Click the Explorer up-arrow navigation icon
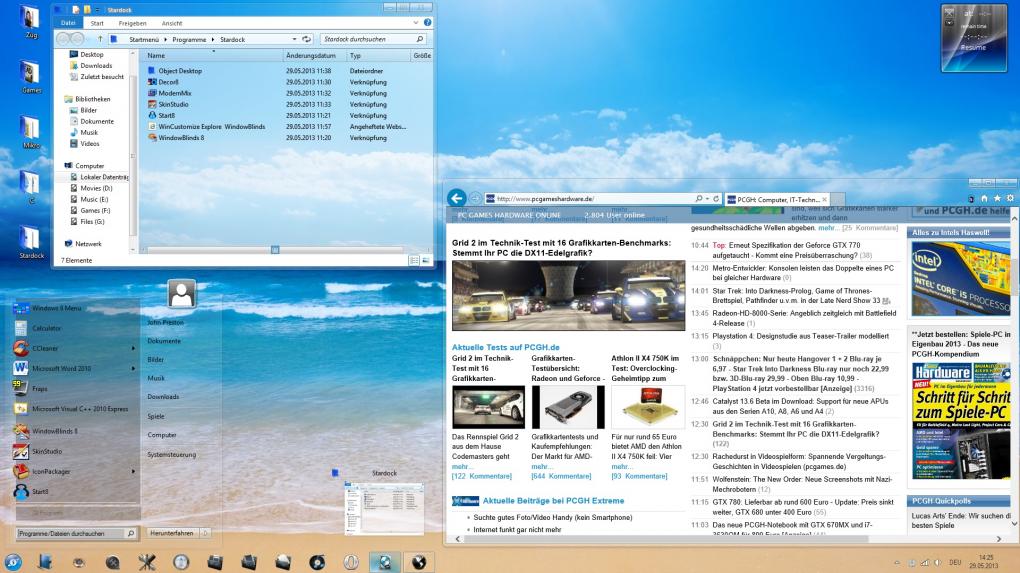 [x=100, y=39]
